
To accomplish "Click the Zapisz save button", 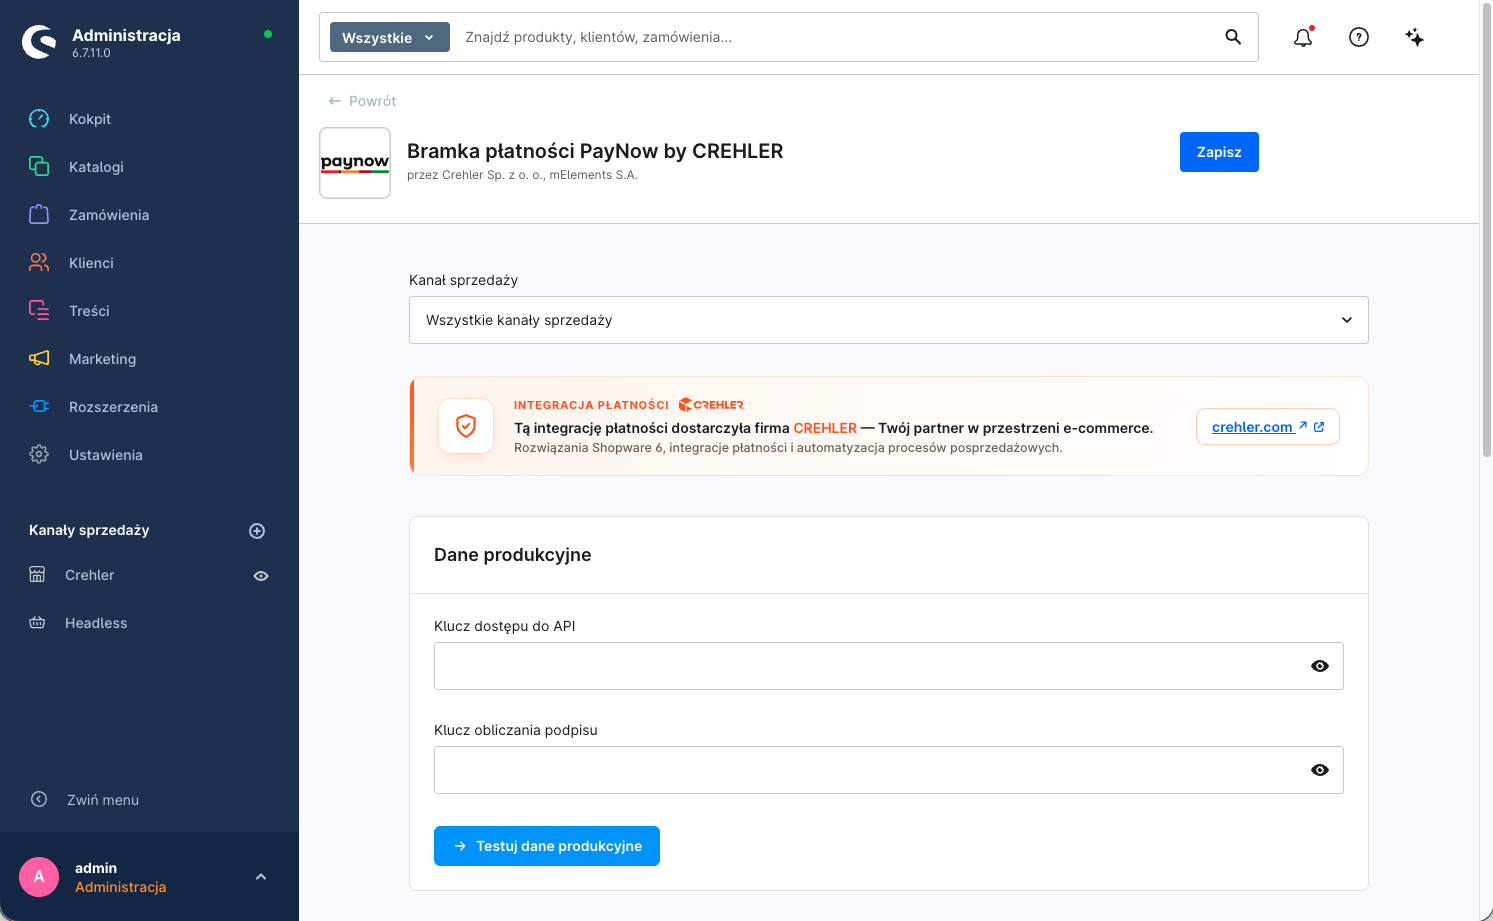I will click(x=1219, y=152).
